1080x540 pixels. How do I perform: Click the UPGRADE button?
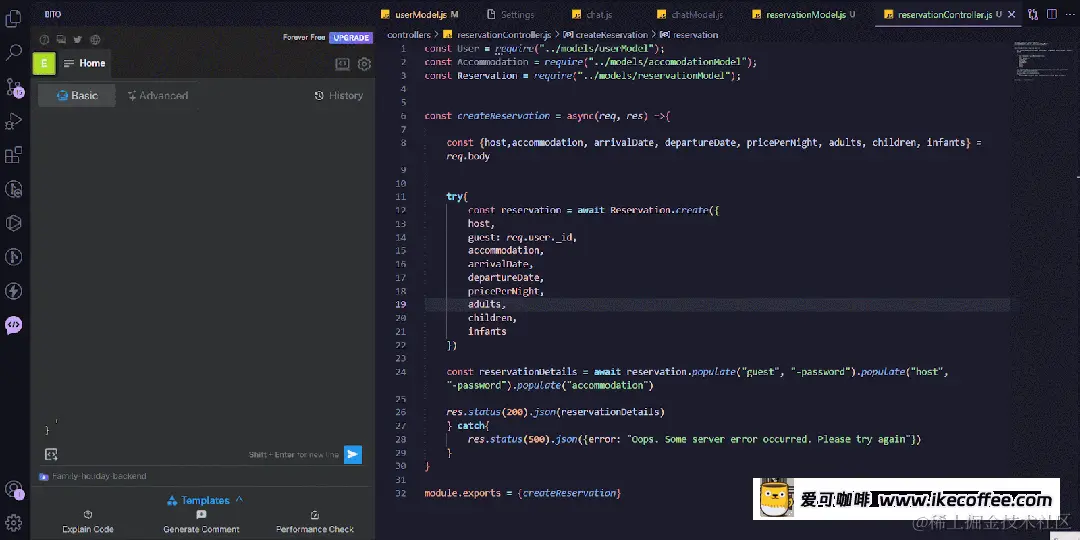(x=351, y=38)
